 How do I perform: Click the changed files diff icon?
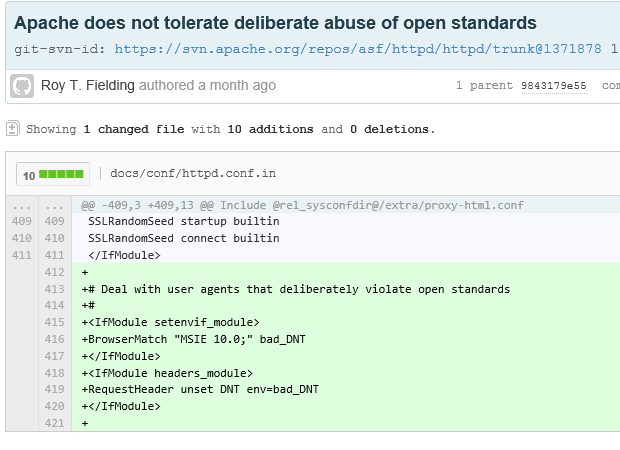[12, 129]
